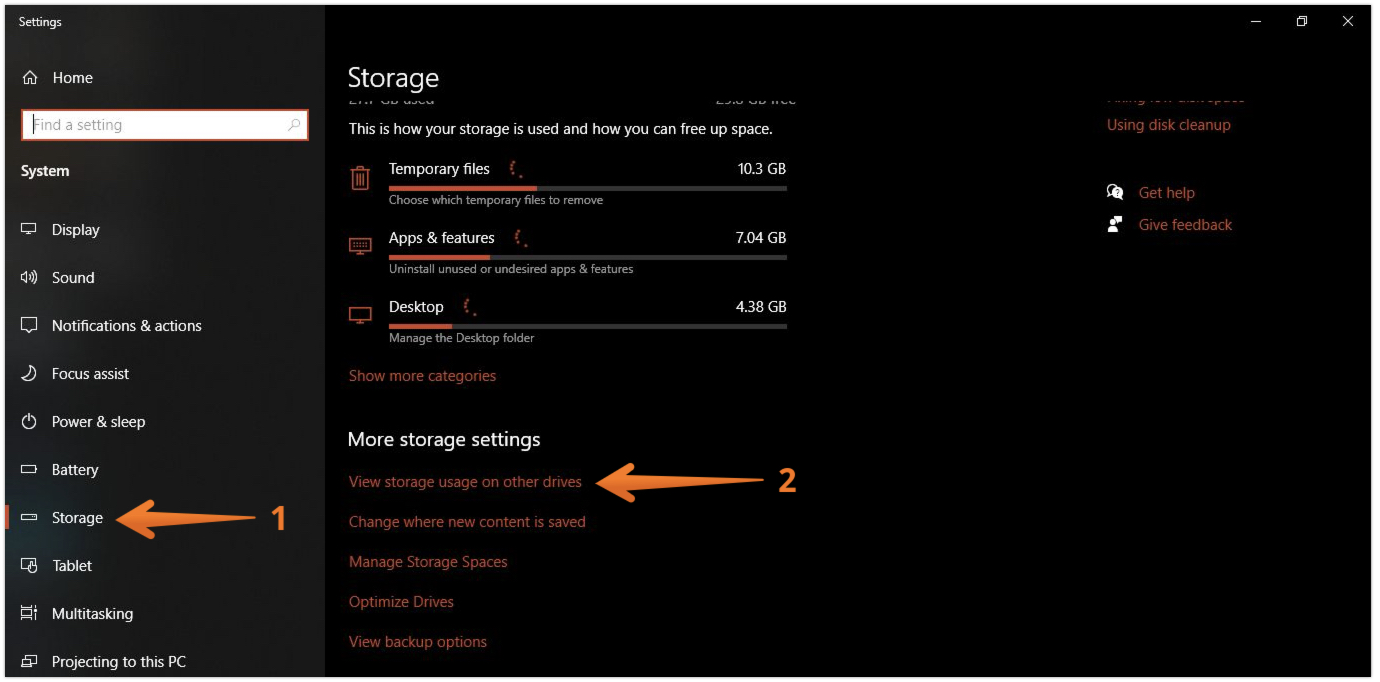Open Get help using its chat icon

(1114, 192)
